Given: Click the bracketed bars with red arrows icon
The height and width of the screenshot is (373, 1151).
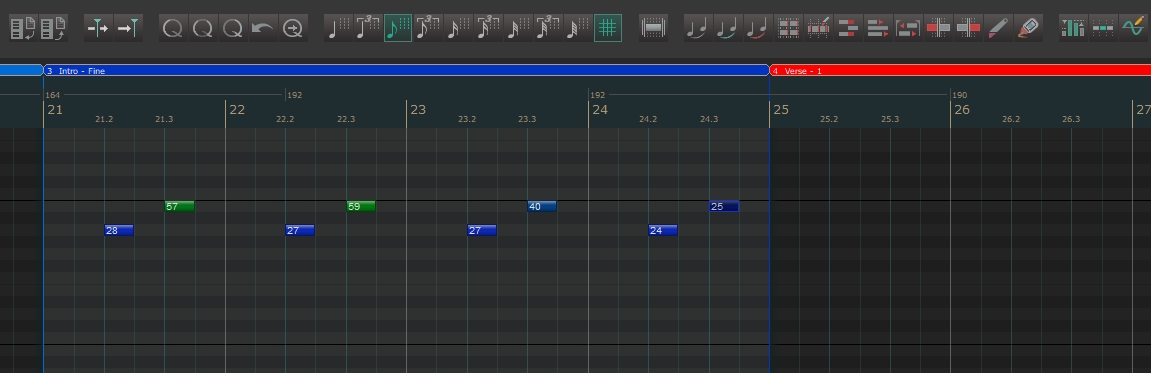Looking at the screenshot, I should pyautogui.click(x=909, y=29).
